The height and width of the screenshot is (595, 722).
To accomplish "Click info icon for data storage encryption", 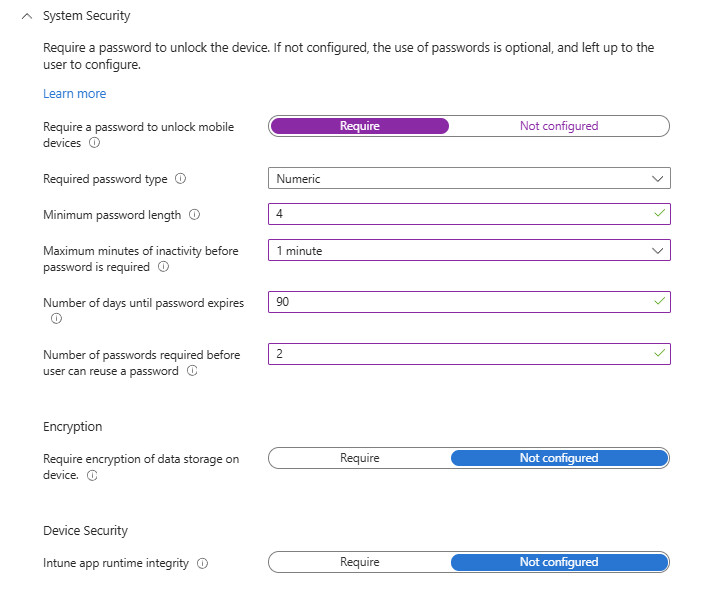I will point(92,476).
